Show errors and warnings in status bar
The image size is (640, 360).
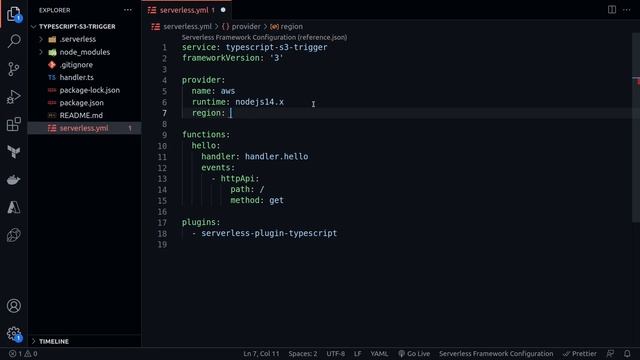[23, 353]
